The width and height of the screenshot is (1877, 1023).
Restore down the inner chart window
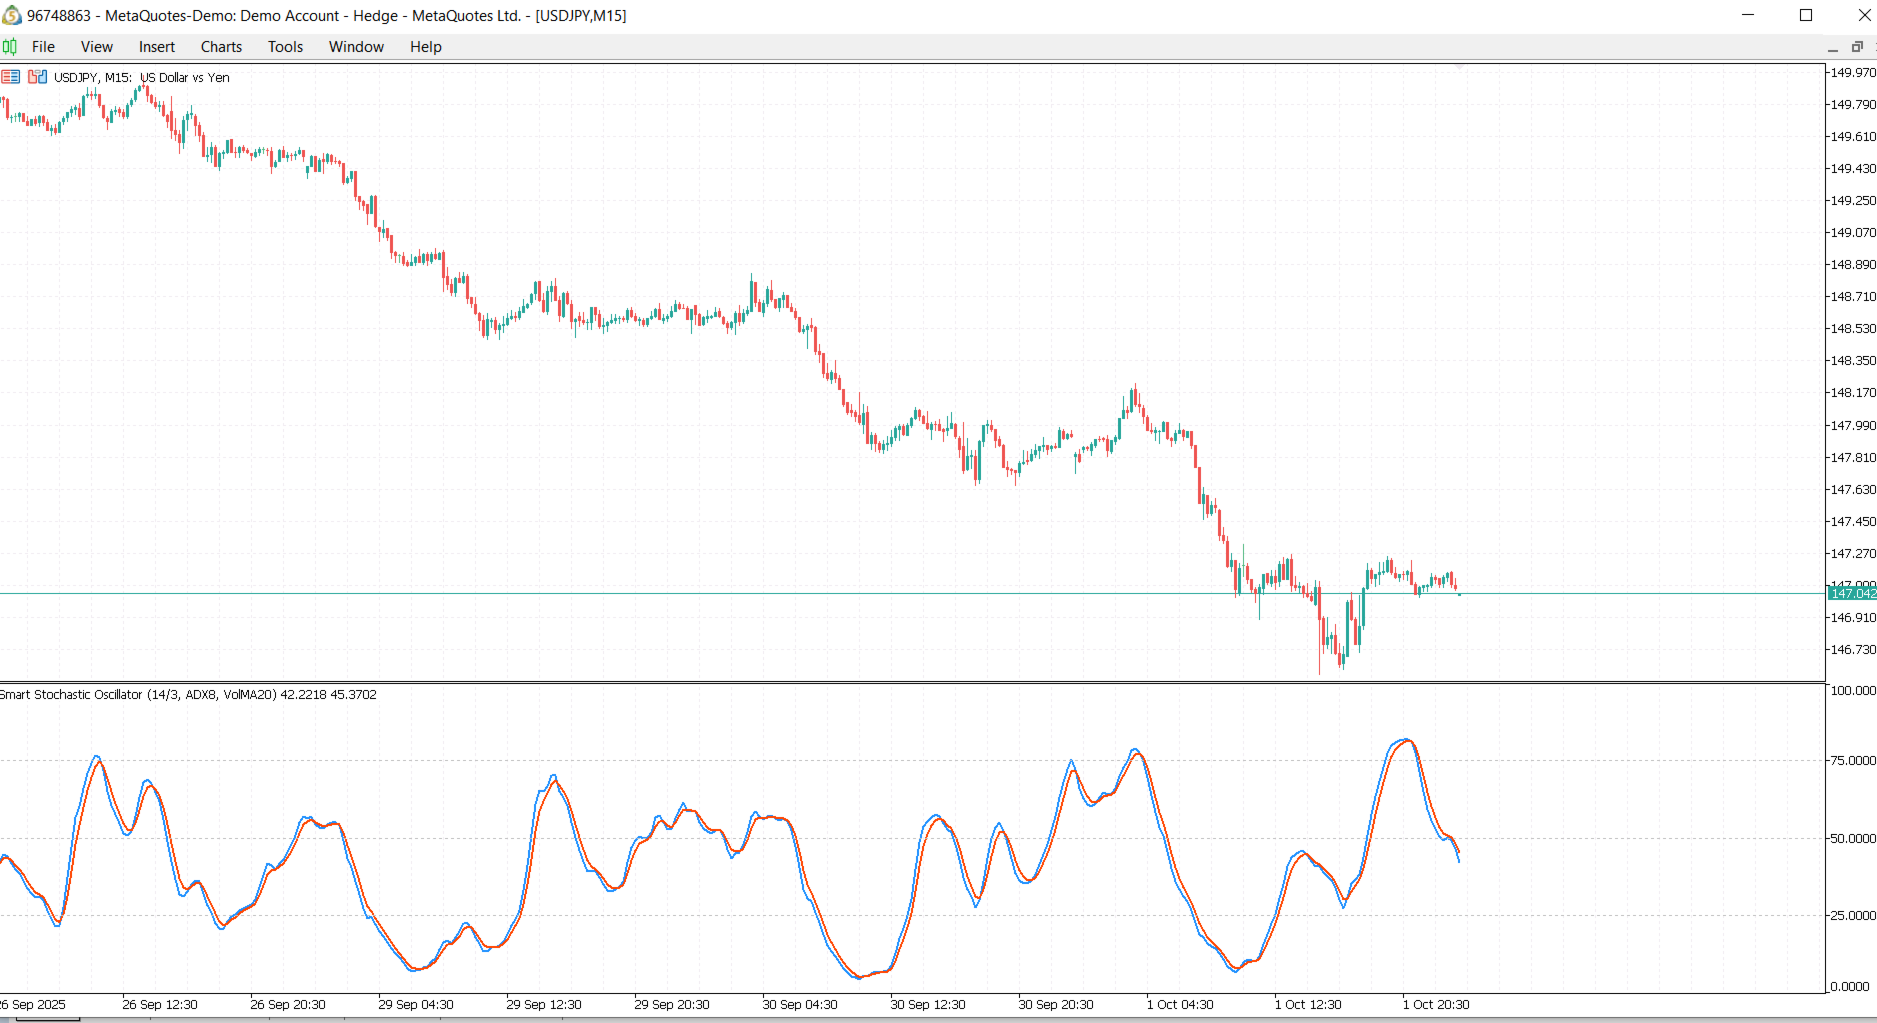click(x=1857, y=47)
